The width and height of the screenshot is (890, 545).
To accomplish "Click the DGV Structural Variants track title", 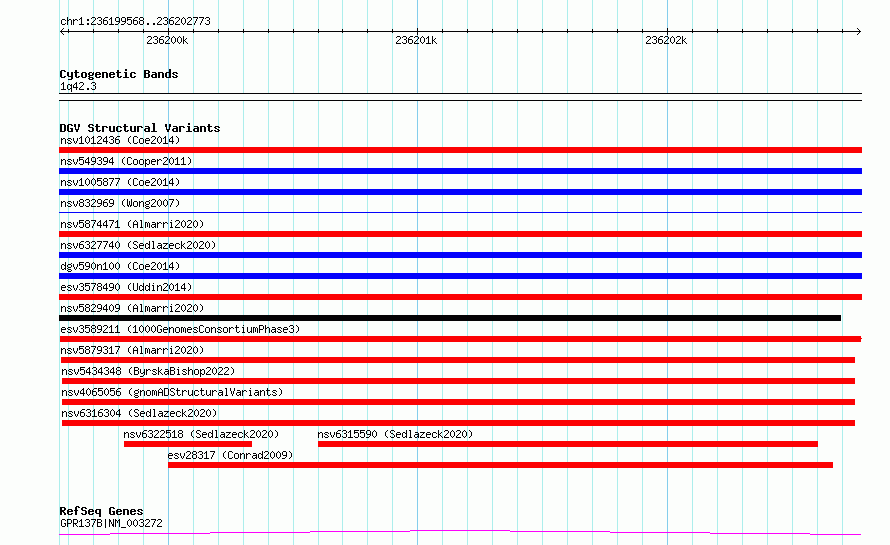I will pos(140,128).
